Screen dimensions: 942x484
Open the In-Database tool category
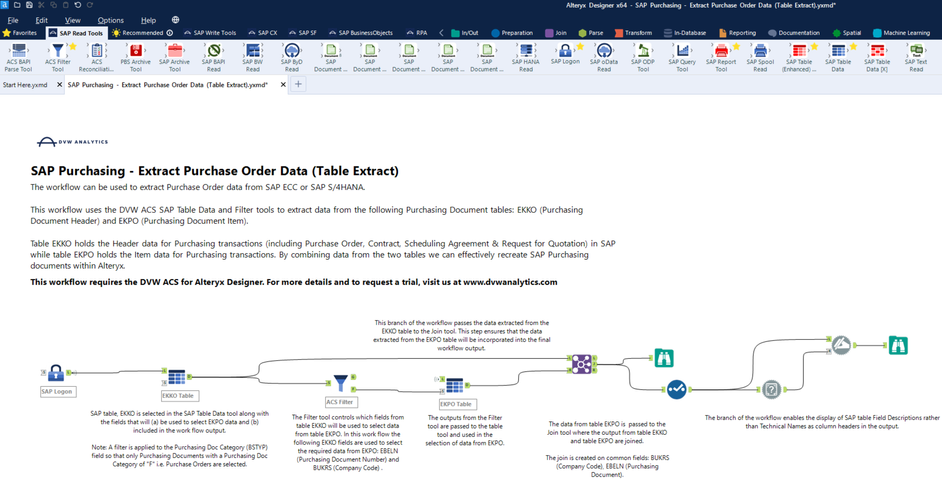click(685, 33)
